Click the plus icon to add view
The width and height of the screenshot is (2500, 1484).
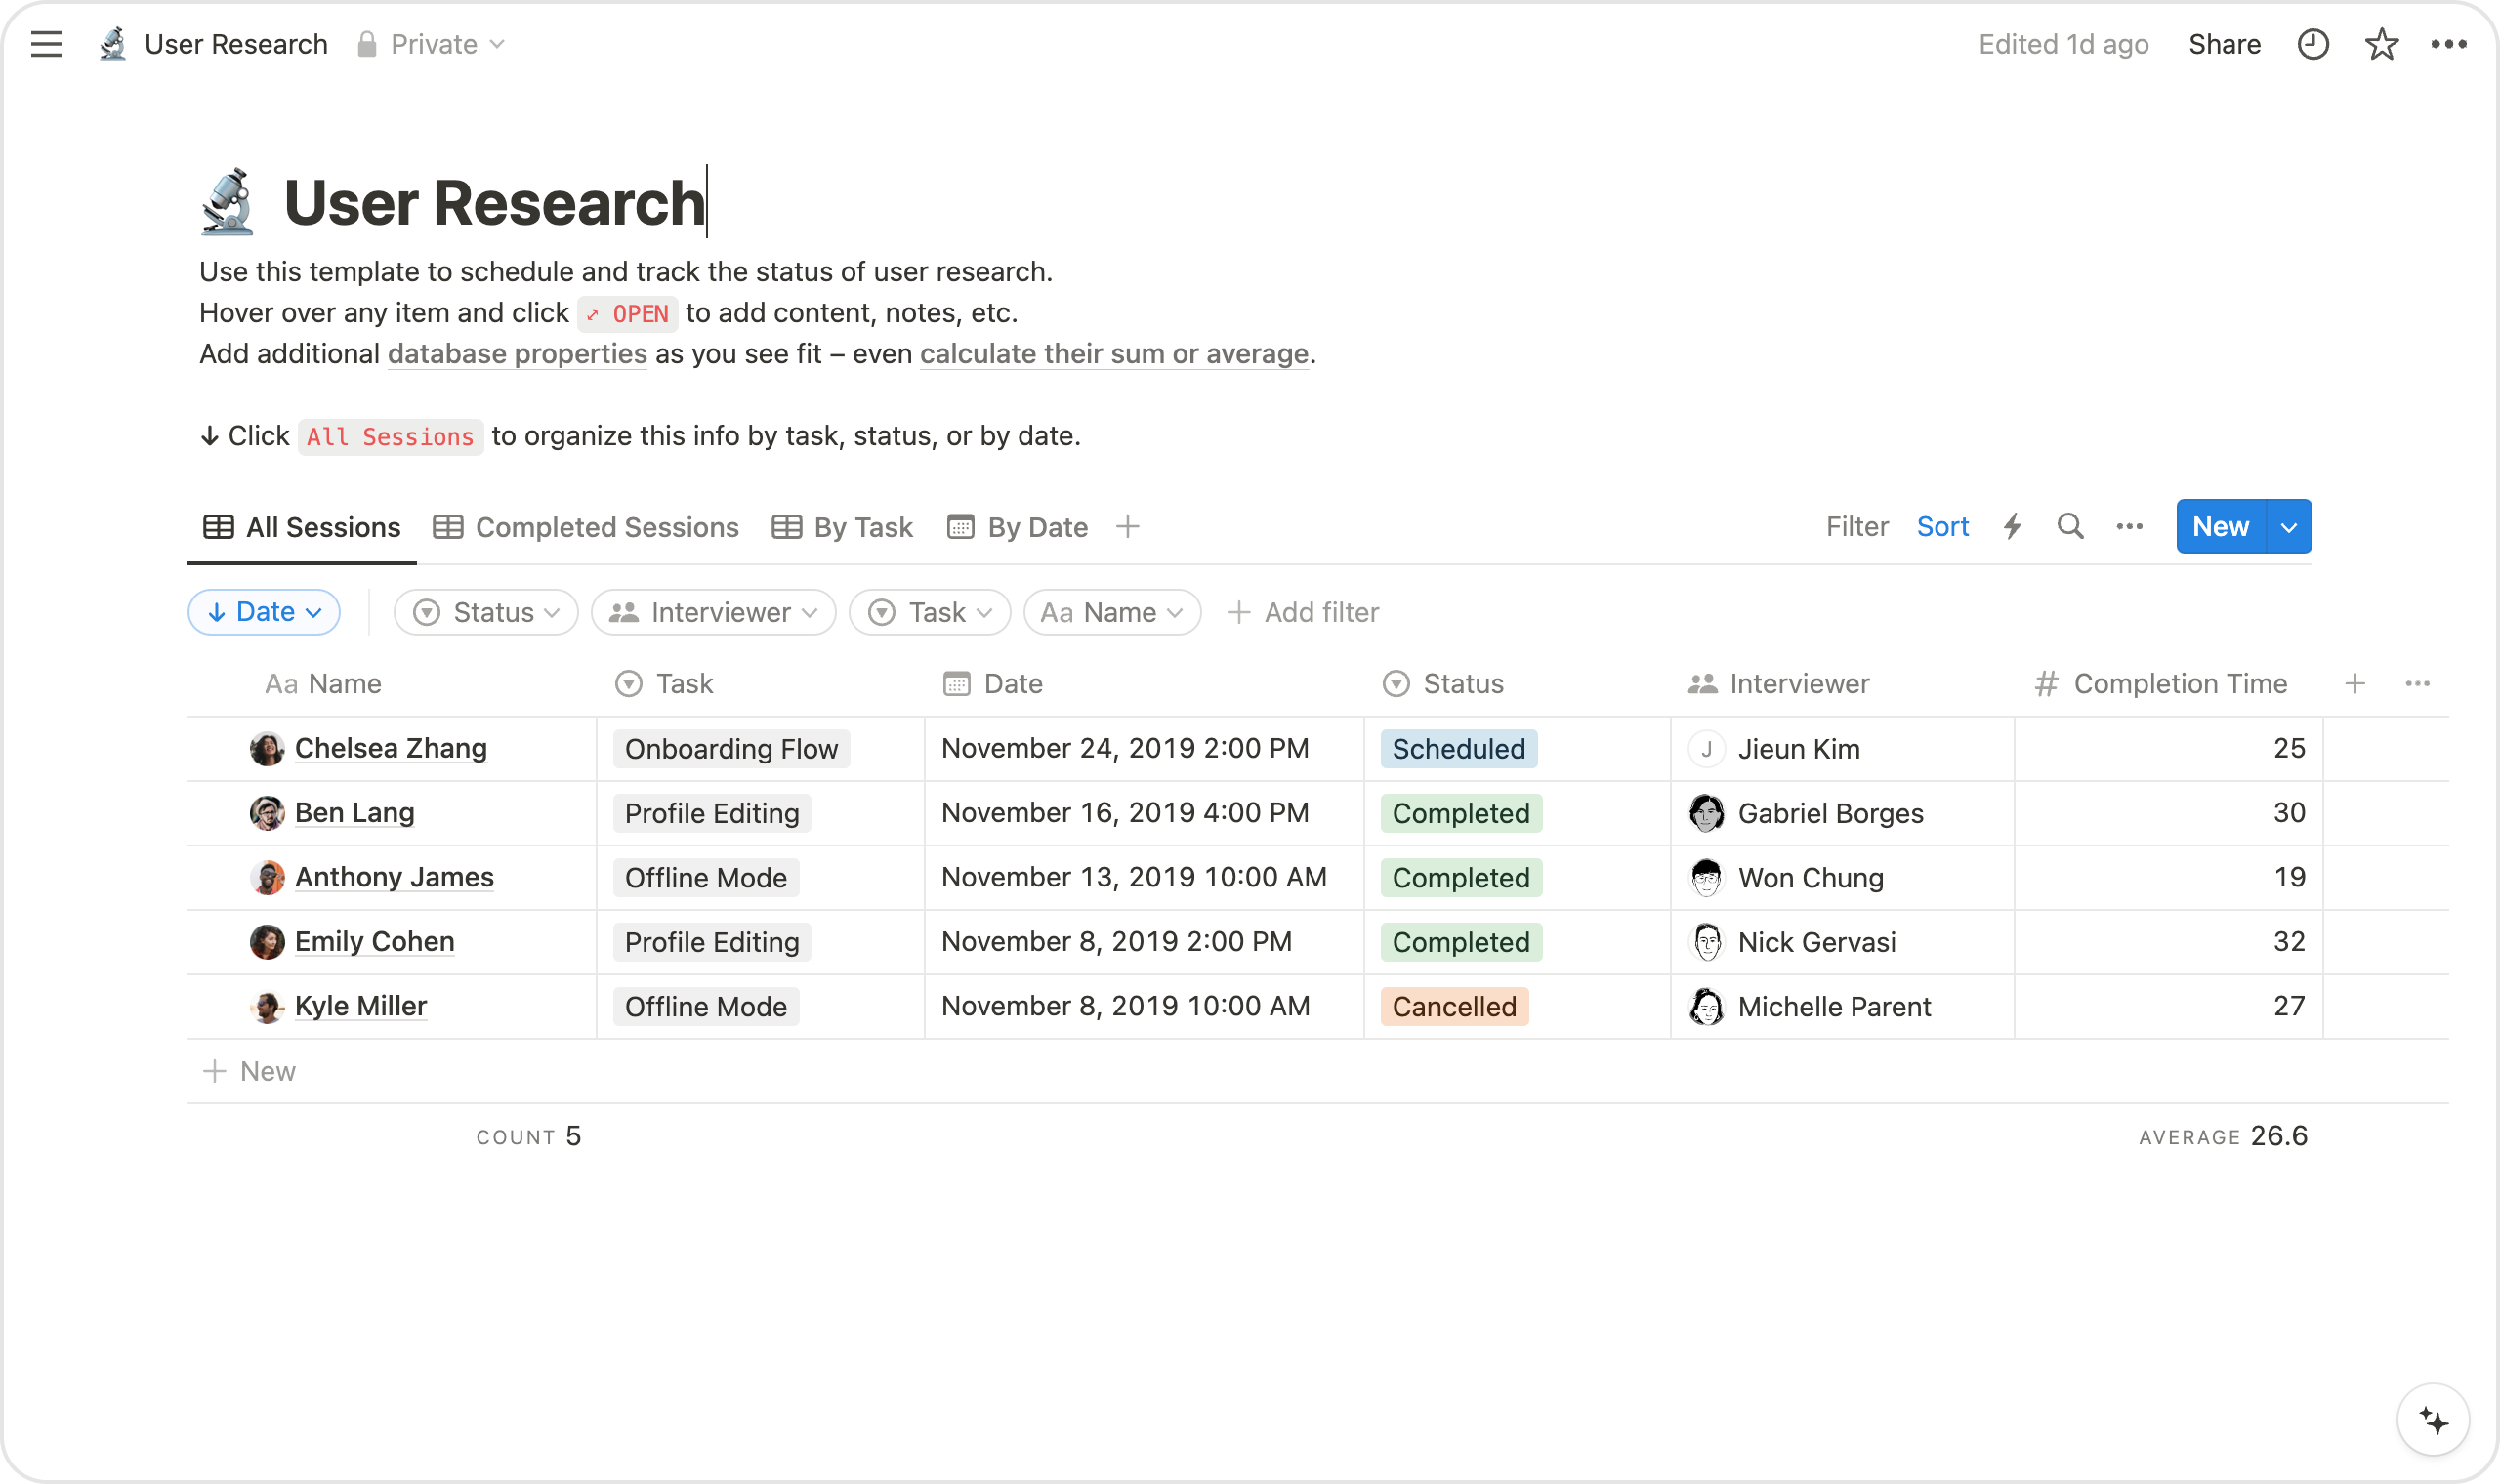point(1127,526)
